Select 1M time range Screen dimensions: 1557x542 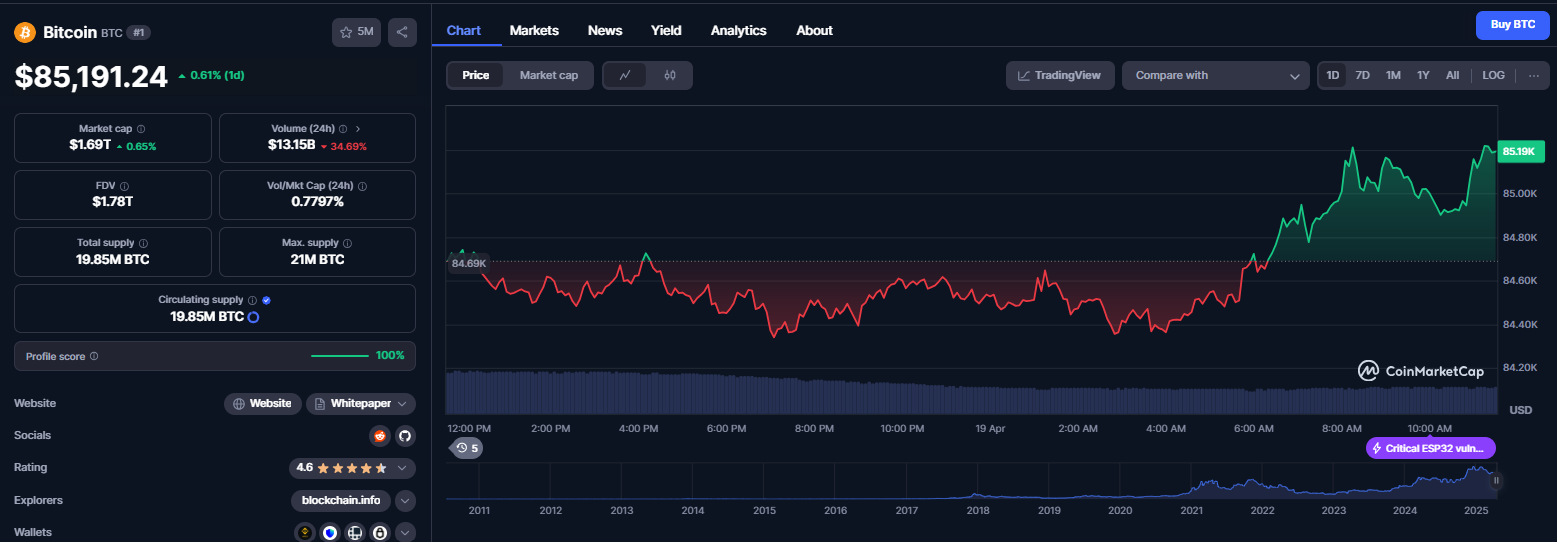coord(1393,75)
